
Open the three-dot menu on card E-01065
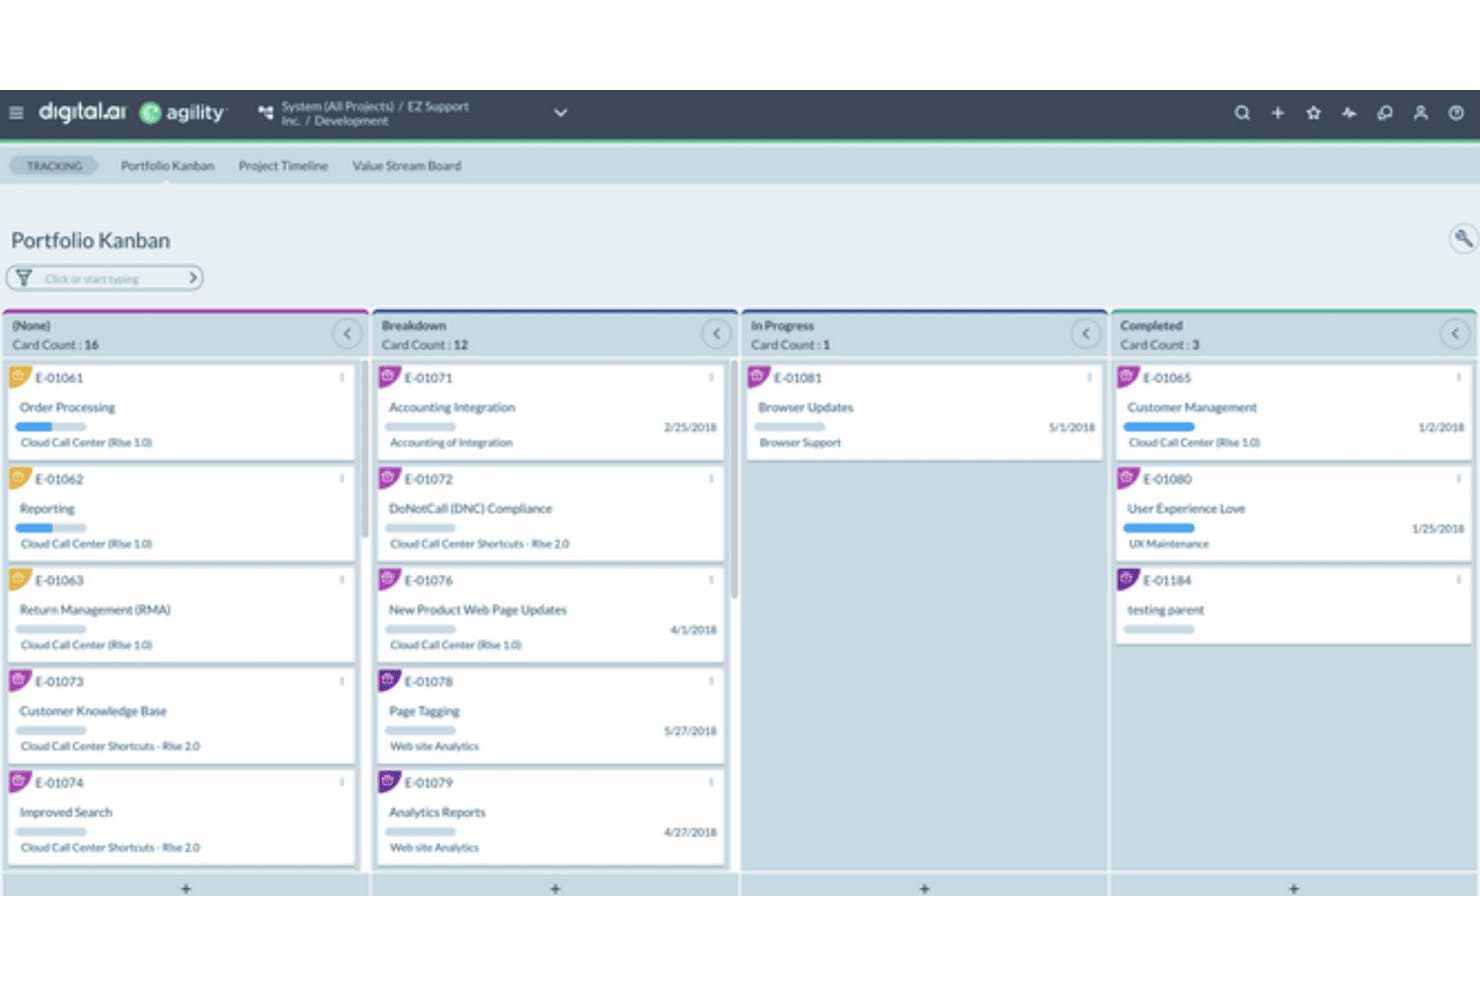tap(1458, 378)
